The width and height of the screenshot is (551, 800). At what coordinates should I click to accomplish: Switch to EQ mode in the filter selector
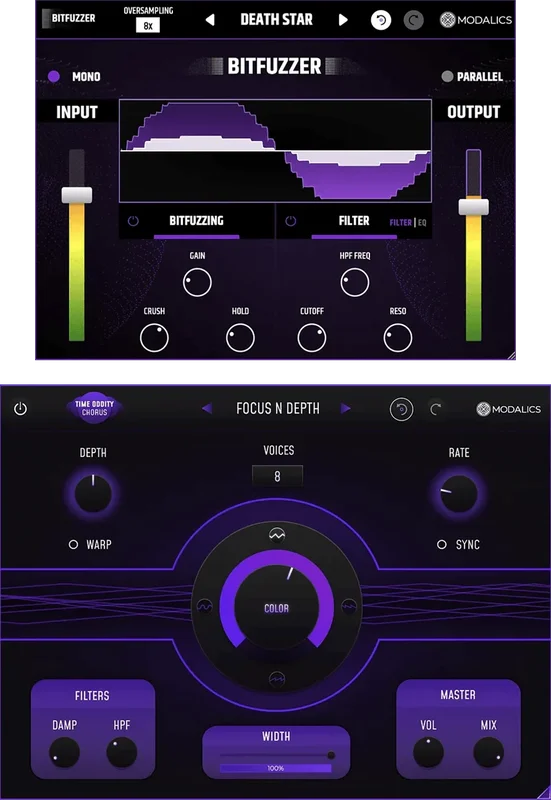coord(422,222)
